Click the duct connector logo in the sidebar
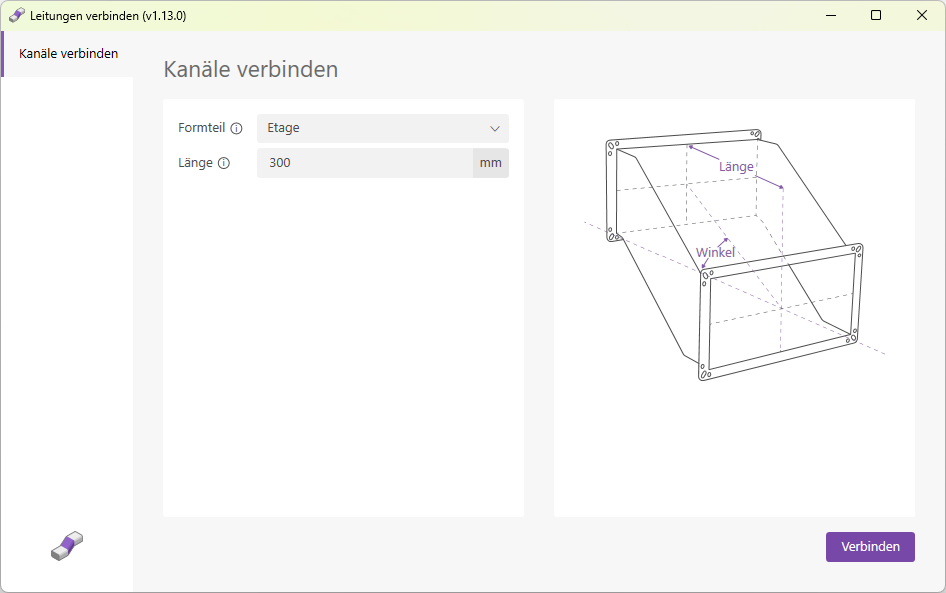 click(66, 545)
